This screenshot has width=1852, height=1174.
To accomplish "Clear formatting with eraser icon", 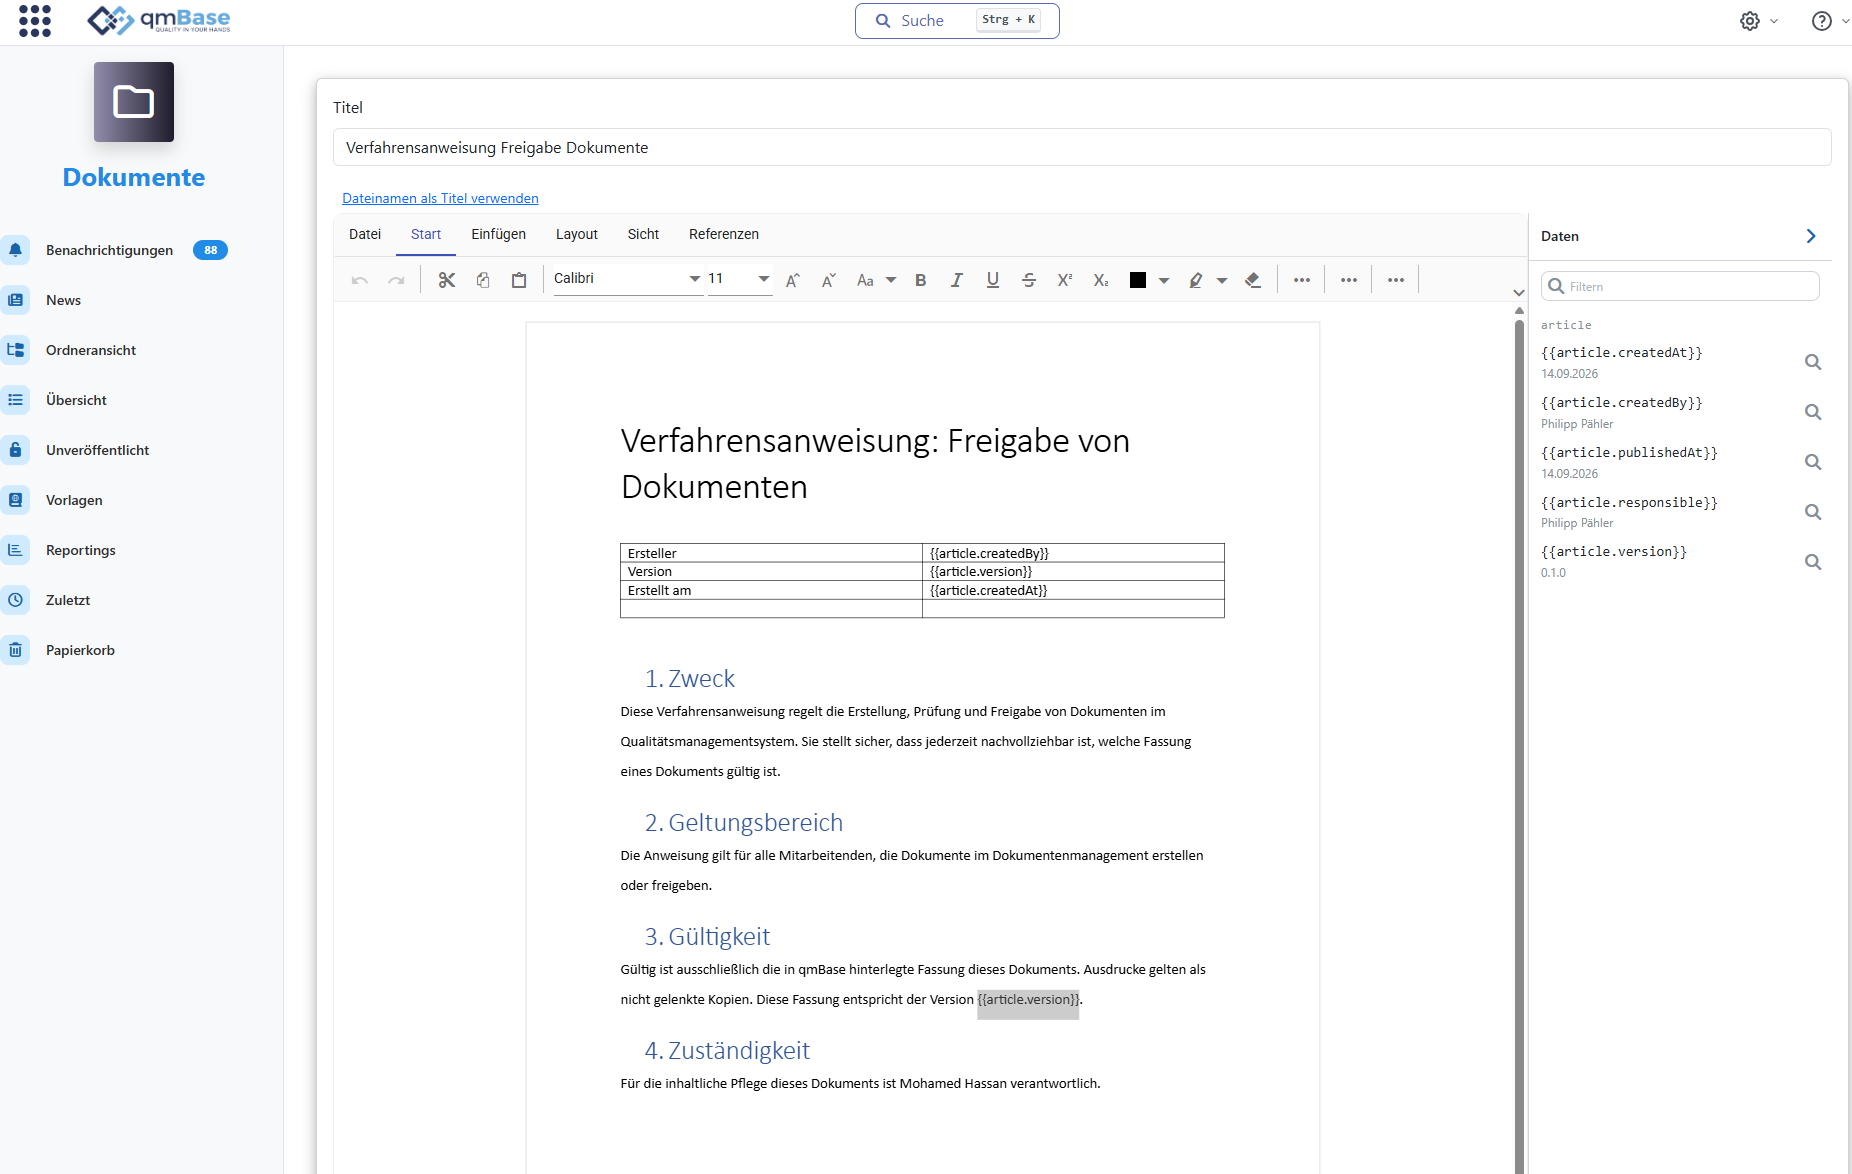I will pyautogui.click(x=1253, y=280).
